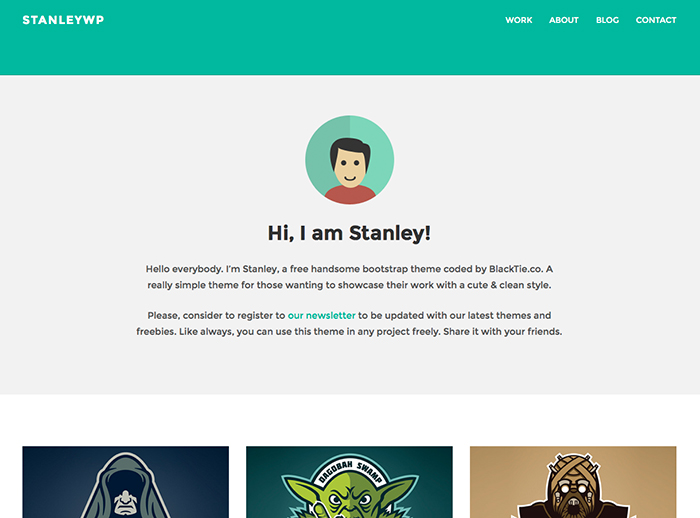Click the Dagobah Swamp banner text
Image resolution: width=700 pixels, height=518 pixels.
click(350, 472)
